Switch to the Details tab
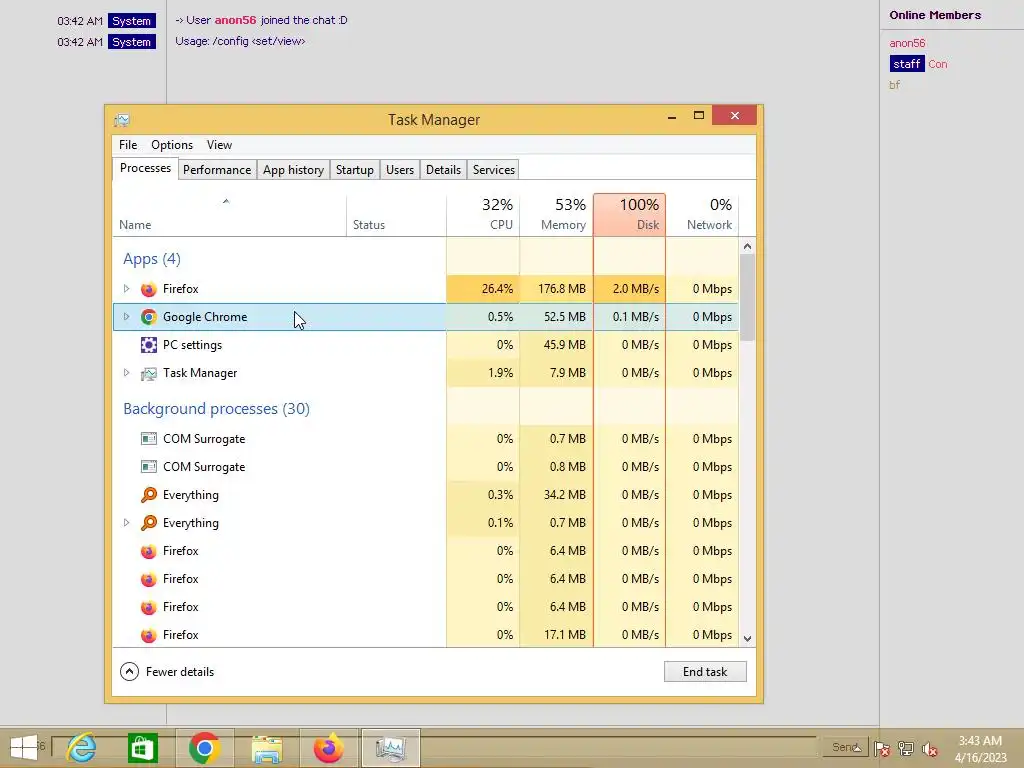 pyautogui.click(x=443, y=170)
